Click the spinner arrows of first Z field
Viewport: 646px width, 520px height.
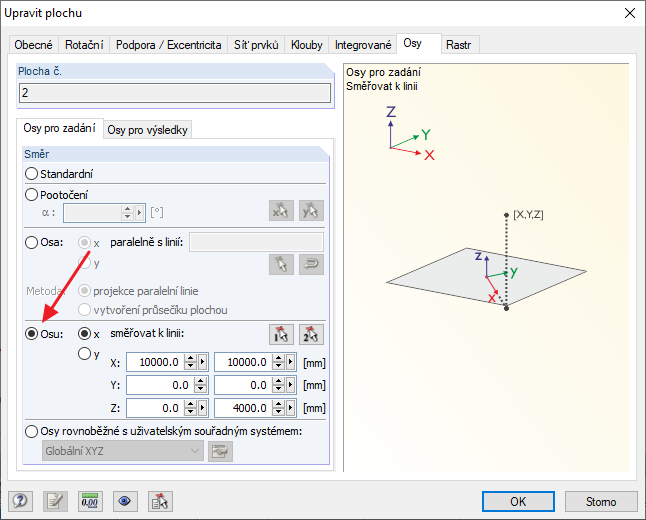[190, 408]
